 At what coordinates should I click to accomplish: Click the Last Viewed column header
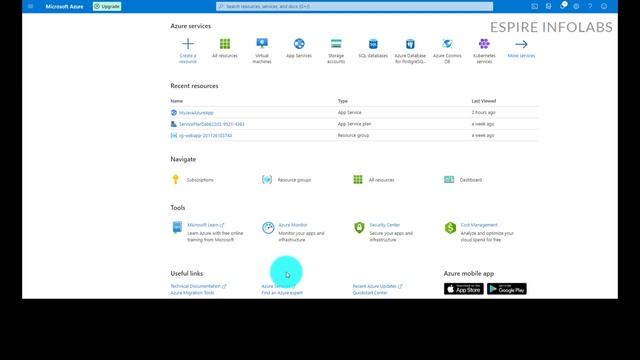pyautogui.click(x=484, y=101)
